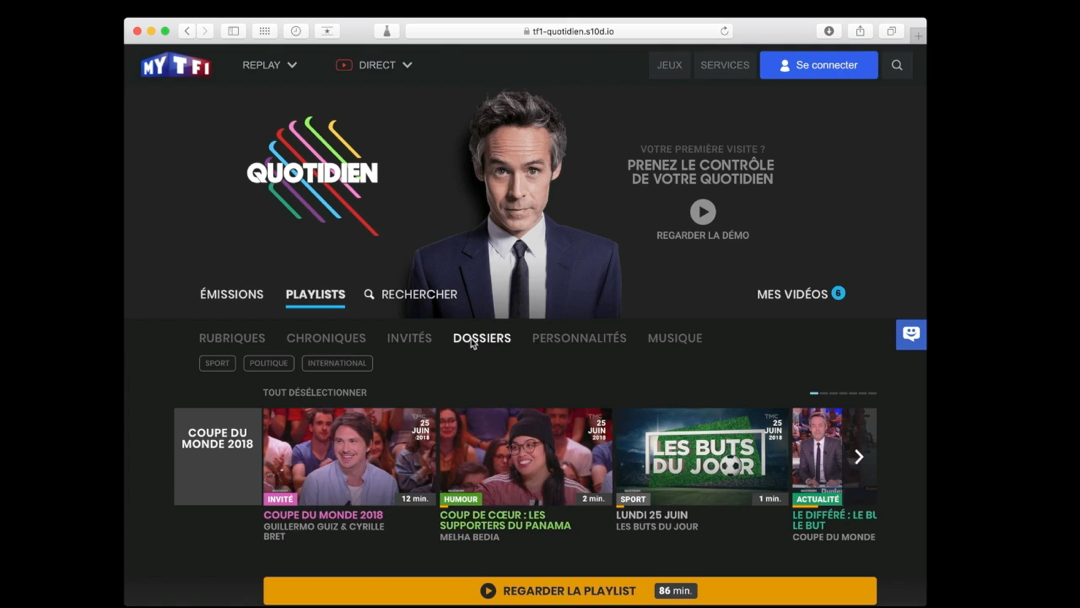Open the Rechercher tab
The image size is (1080, 608).
411,294
